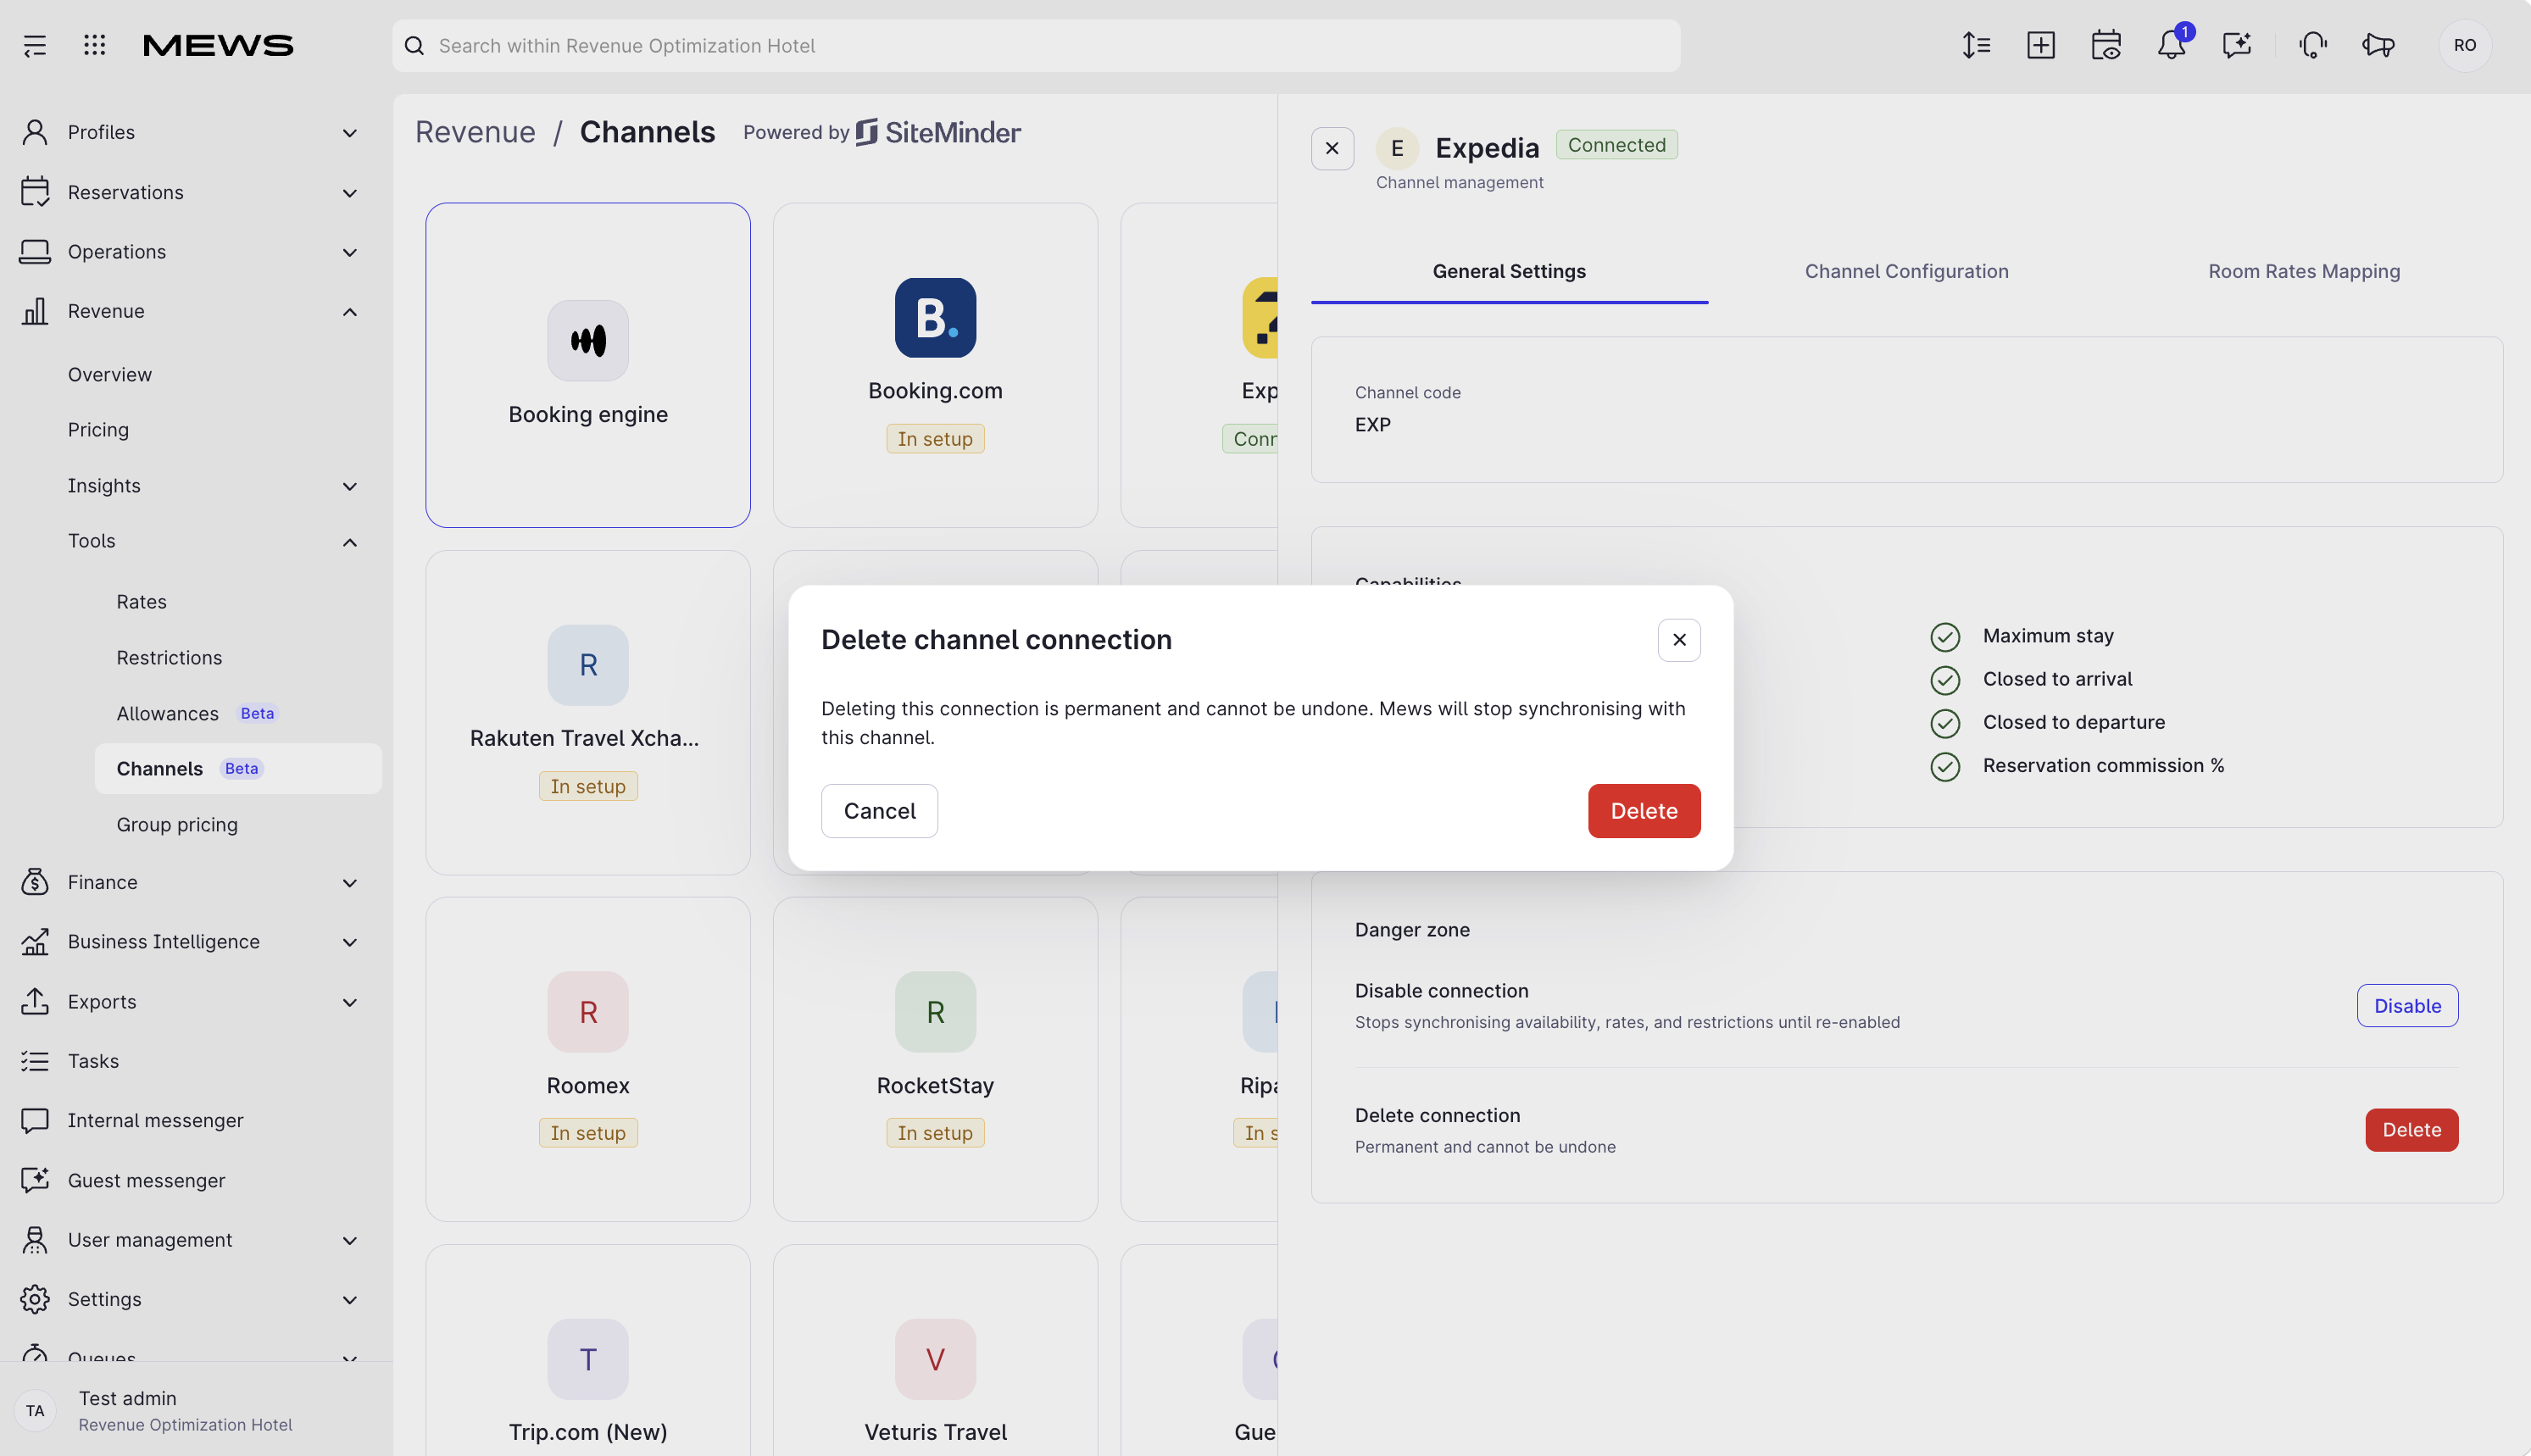This screenshot has height=1456, width=2531.
Task: Switch to the Channel Configuration tab
Action: click(x=1906, y=272)
